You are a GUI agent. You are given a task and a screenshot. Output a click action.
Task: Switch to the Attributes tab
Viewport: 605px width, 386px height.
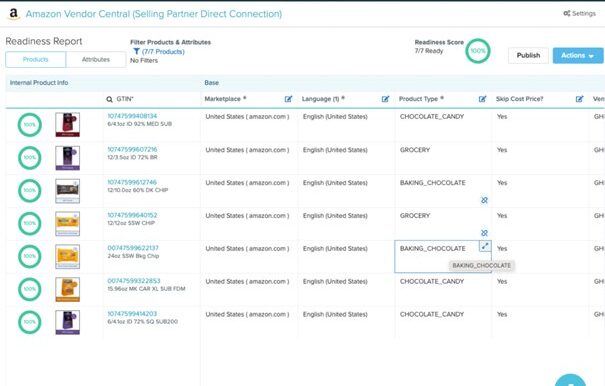pyautogui.click(x=96, y=59)
